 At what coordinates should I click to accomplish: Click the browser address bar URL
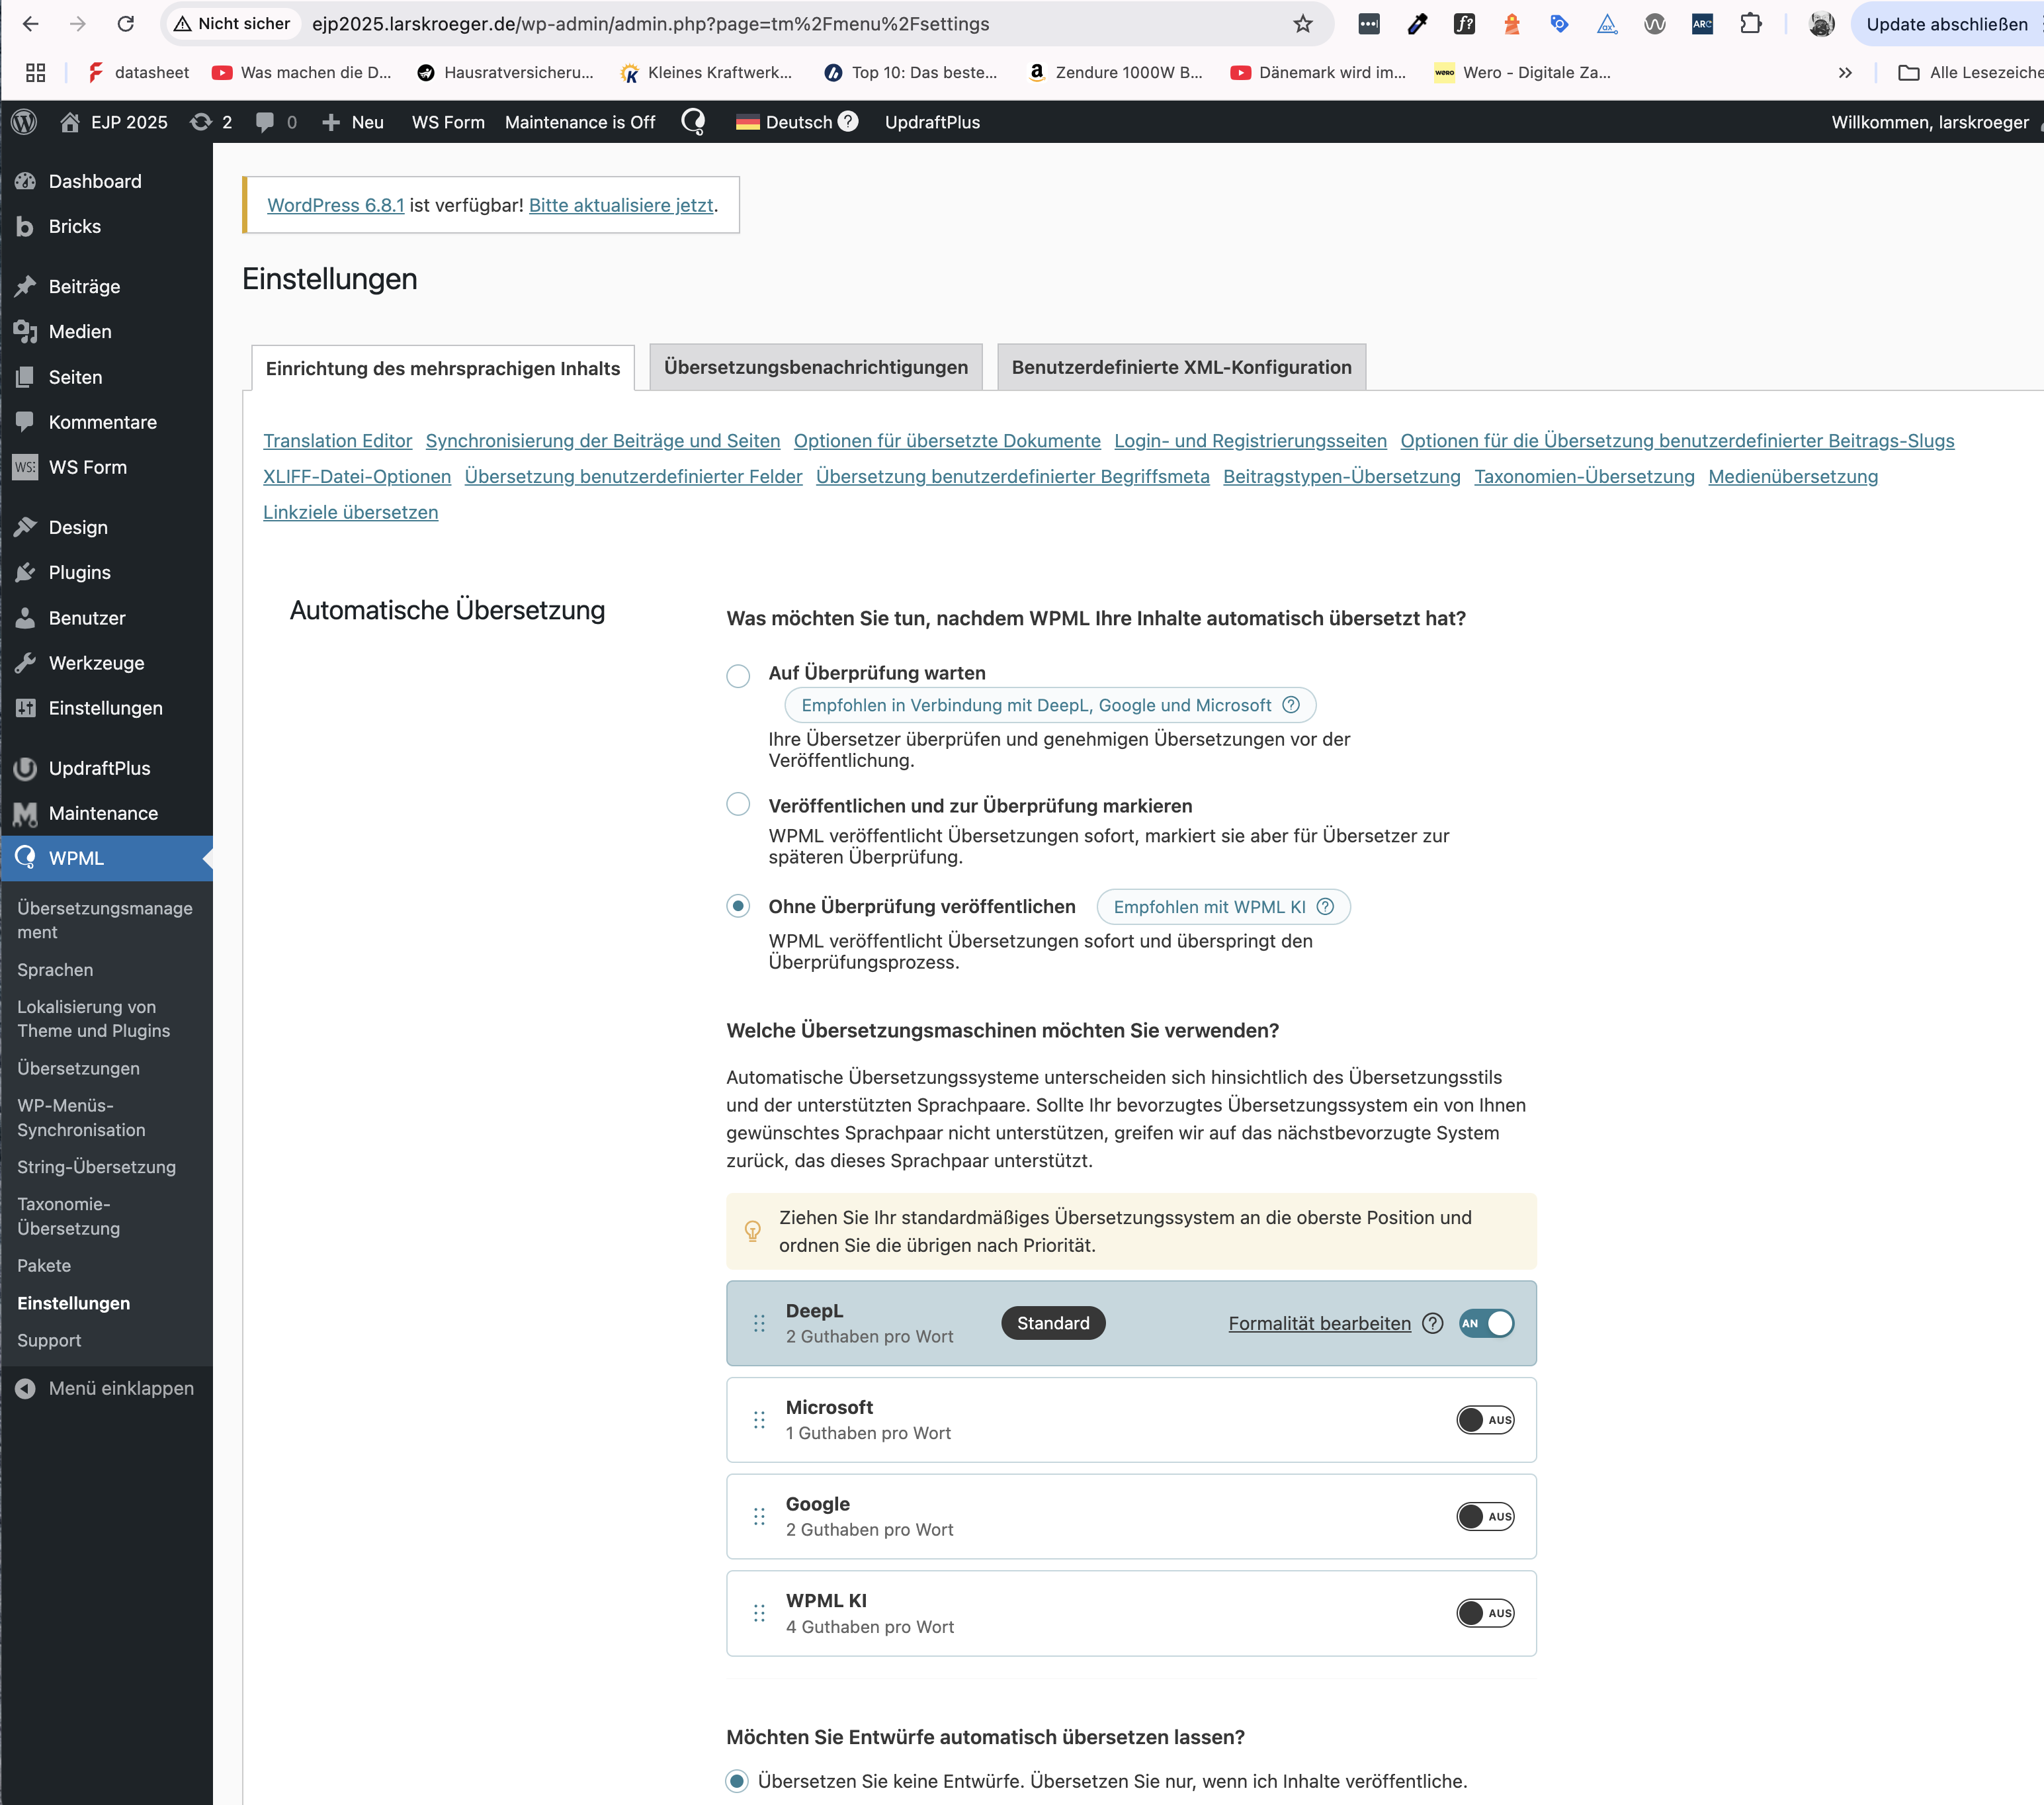click(x=650, y=24)
